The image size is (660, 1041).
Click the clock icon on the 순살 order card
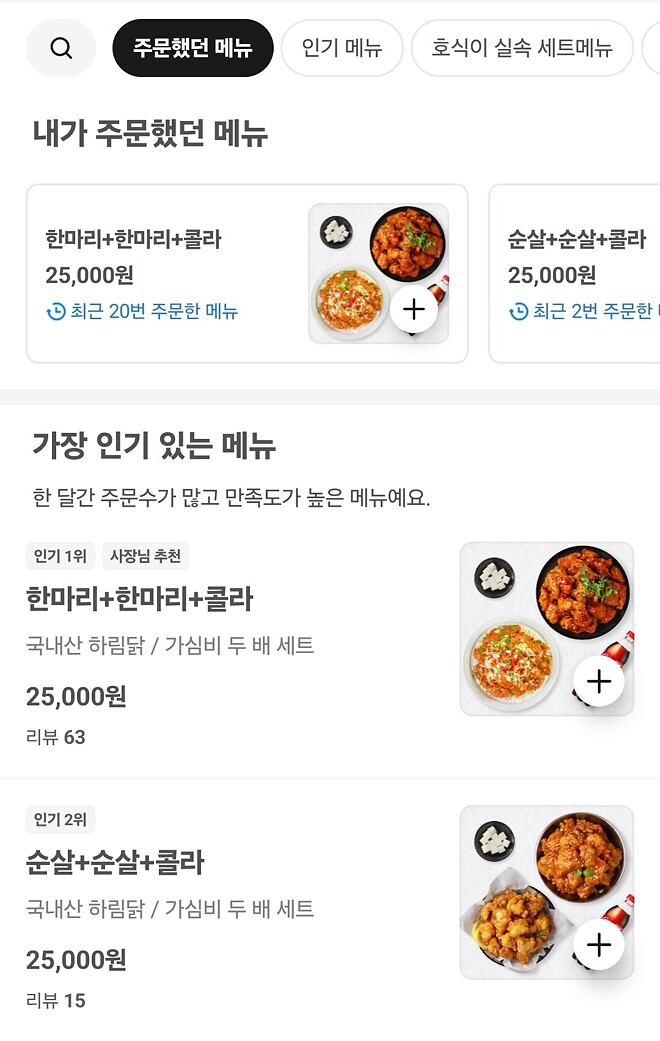click(x=516, y=313)
